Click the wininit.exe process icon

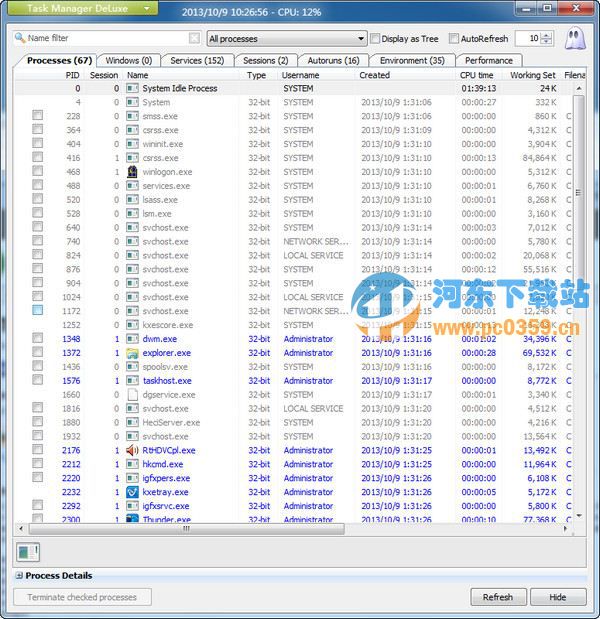tap(132, 144)
